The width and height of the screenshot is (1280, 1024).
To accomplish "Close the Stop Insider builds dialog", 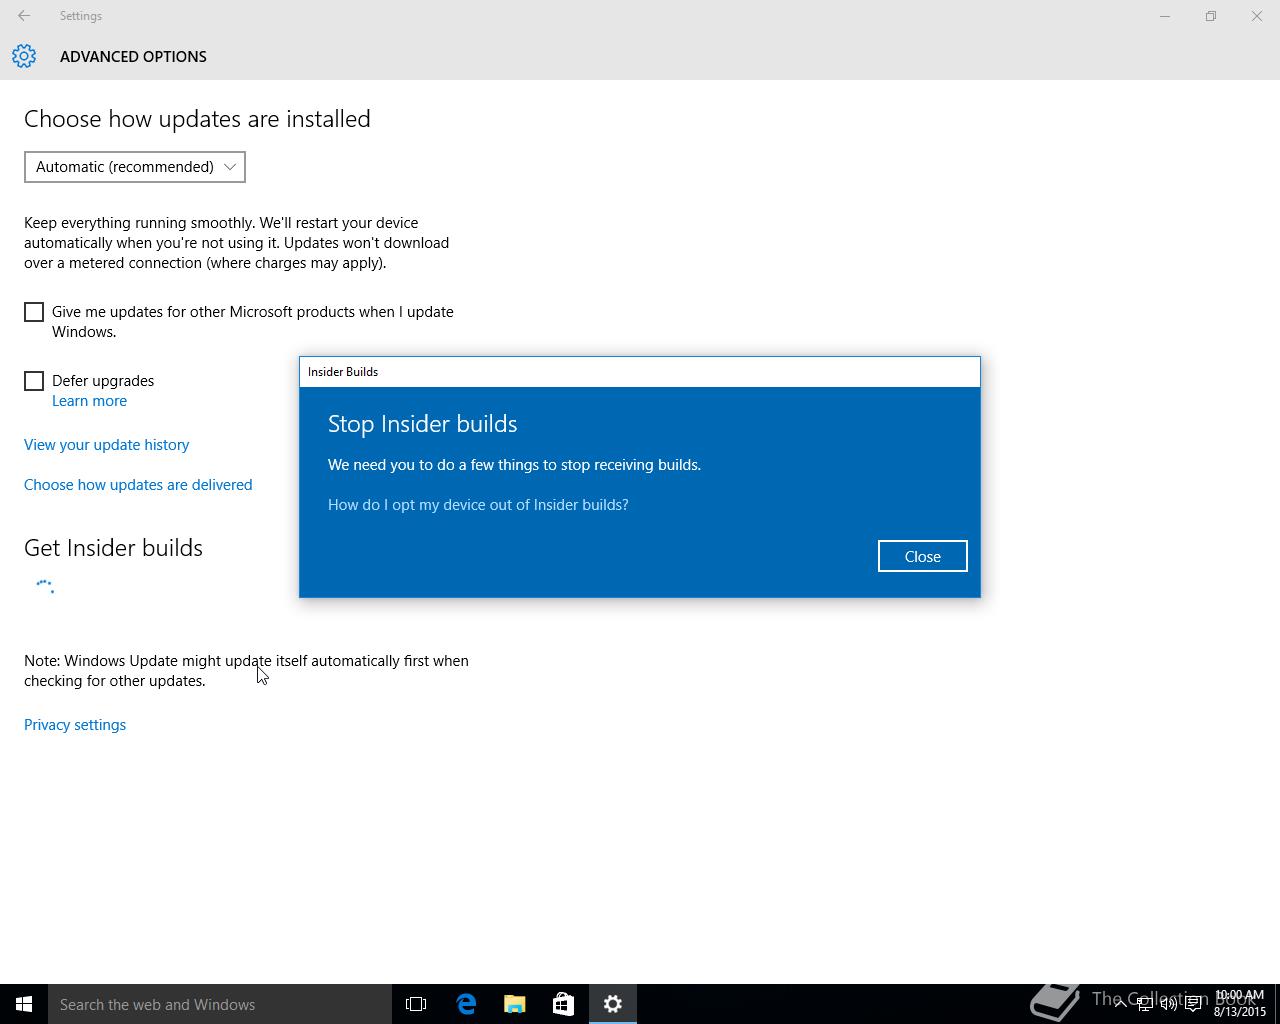I will pyautogui.click(x=922, y=556).
